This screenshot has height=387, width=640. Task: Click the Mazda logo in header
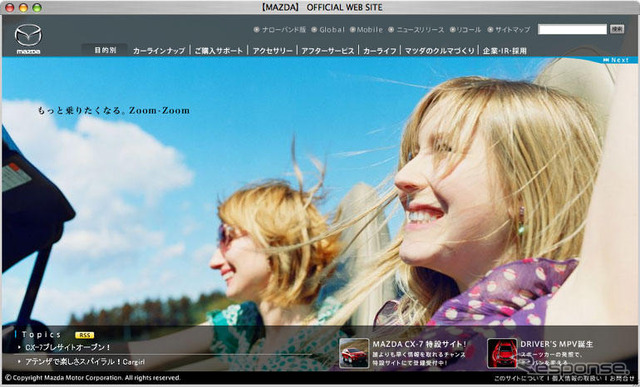point(28,39)
